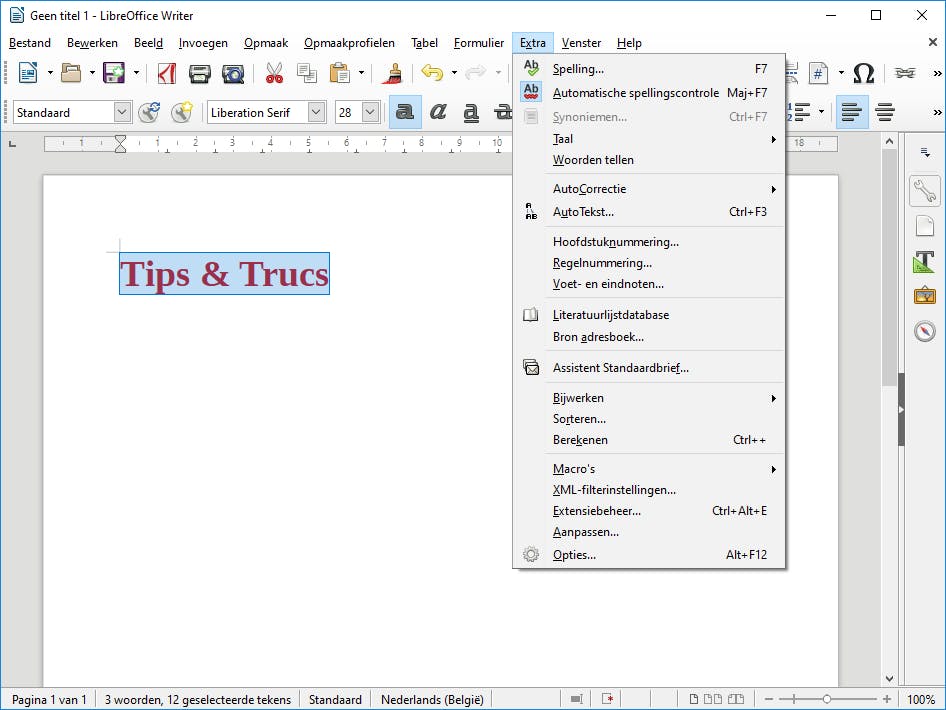Insert a page number field icon

pos(818,73)
